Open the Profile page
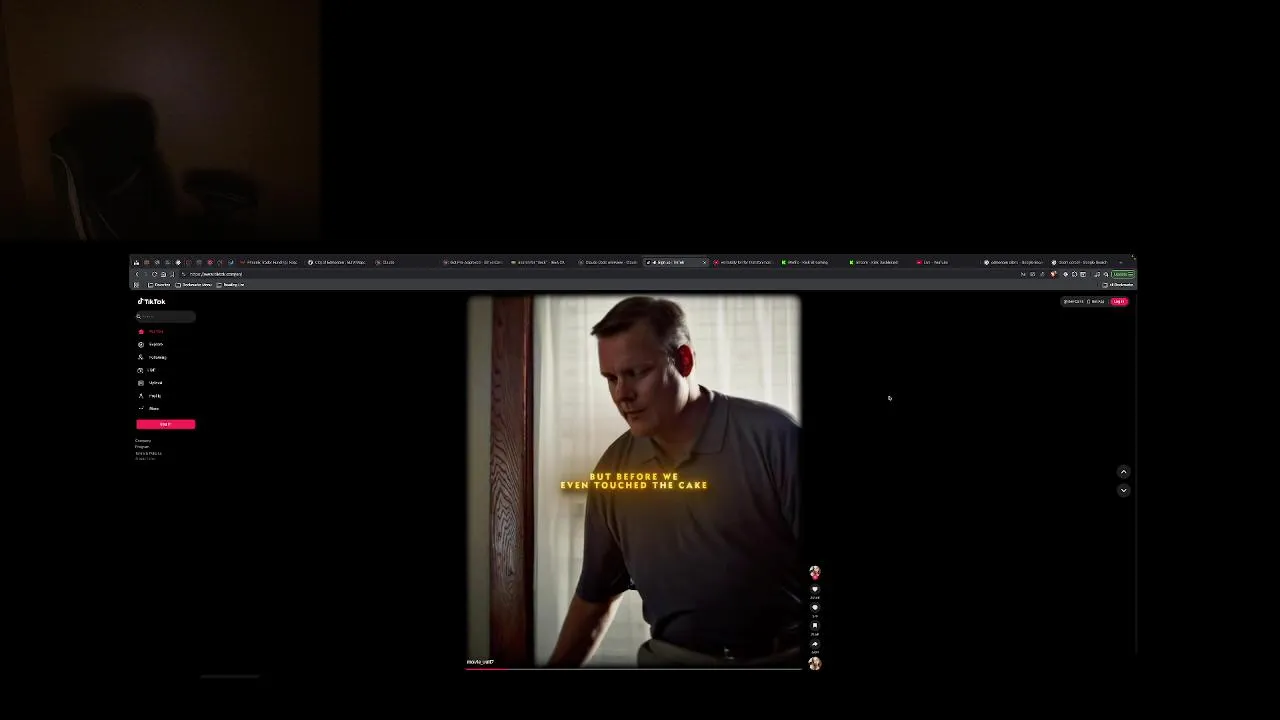 [x=151, y=396]
